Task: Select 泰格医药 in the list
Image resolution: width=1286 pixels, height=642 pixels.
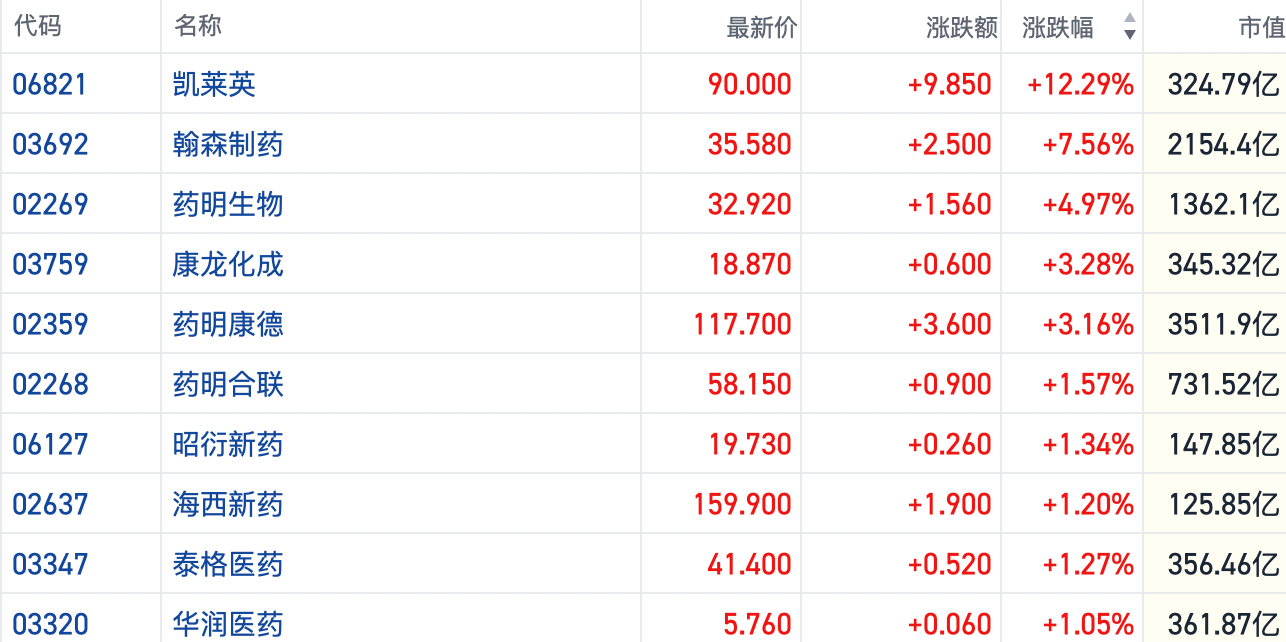Action: tap(228, 564)
